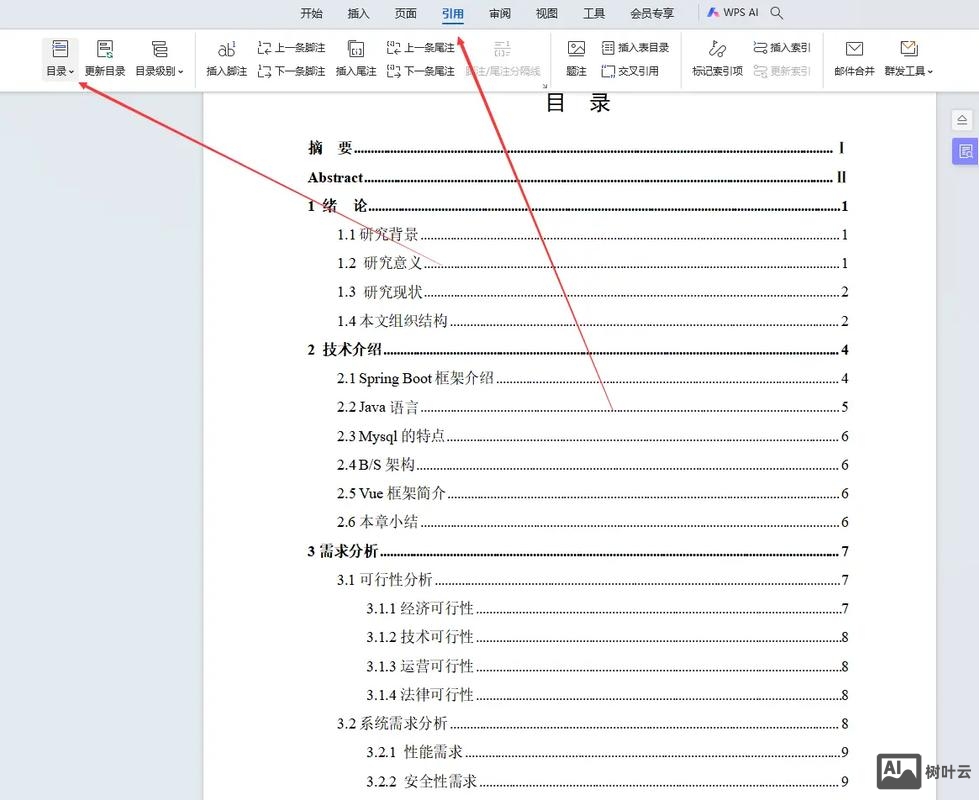
Task: Click 插入表目录 button
Action: [x=635, y=47]
